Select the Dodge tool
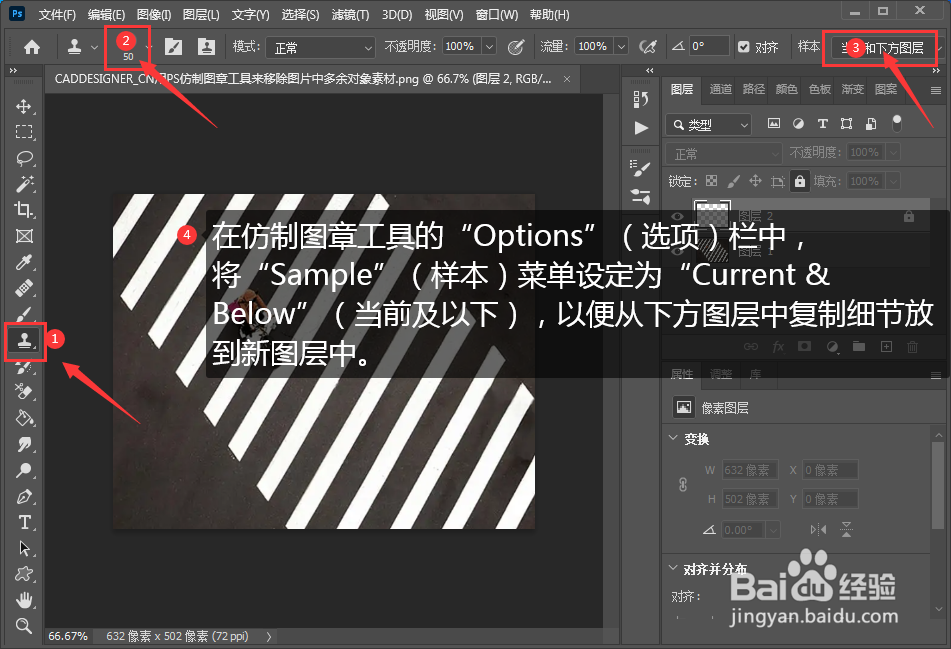The image size is (951, 649). point(24,471)
